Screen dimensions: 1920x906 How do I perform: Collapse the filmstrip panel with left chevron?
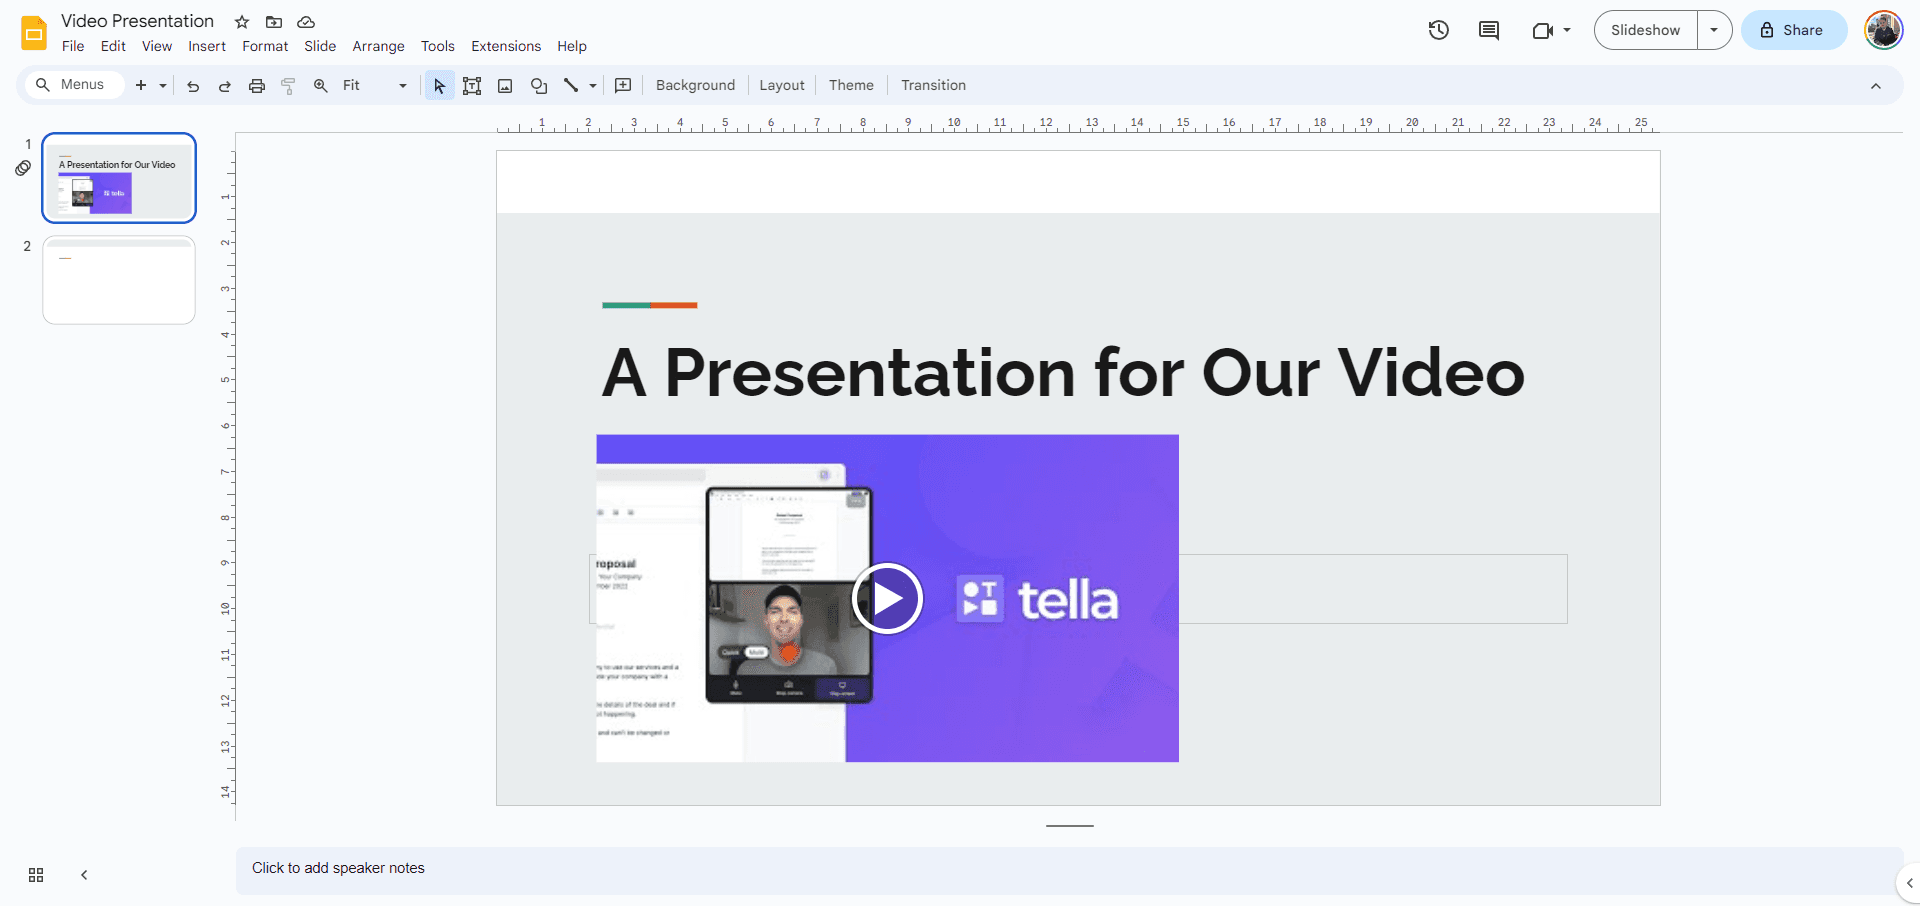pos(84,875)
